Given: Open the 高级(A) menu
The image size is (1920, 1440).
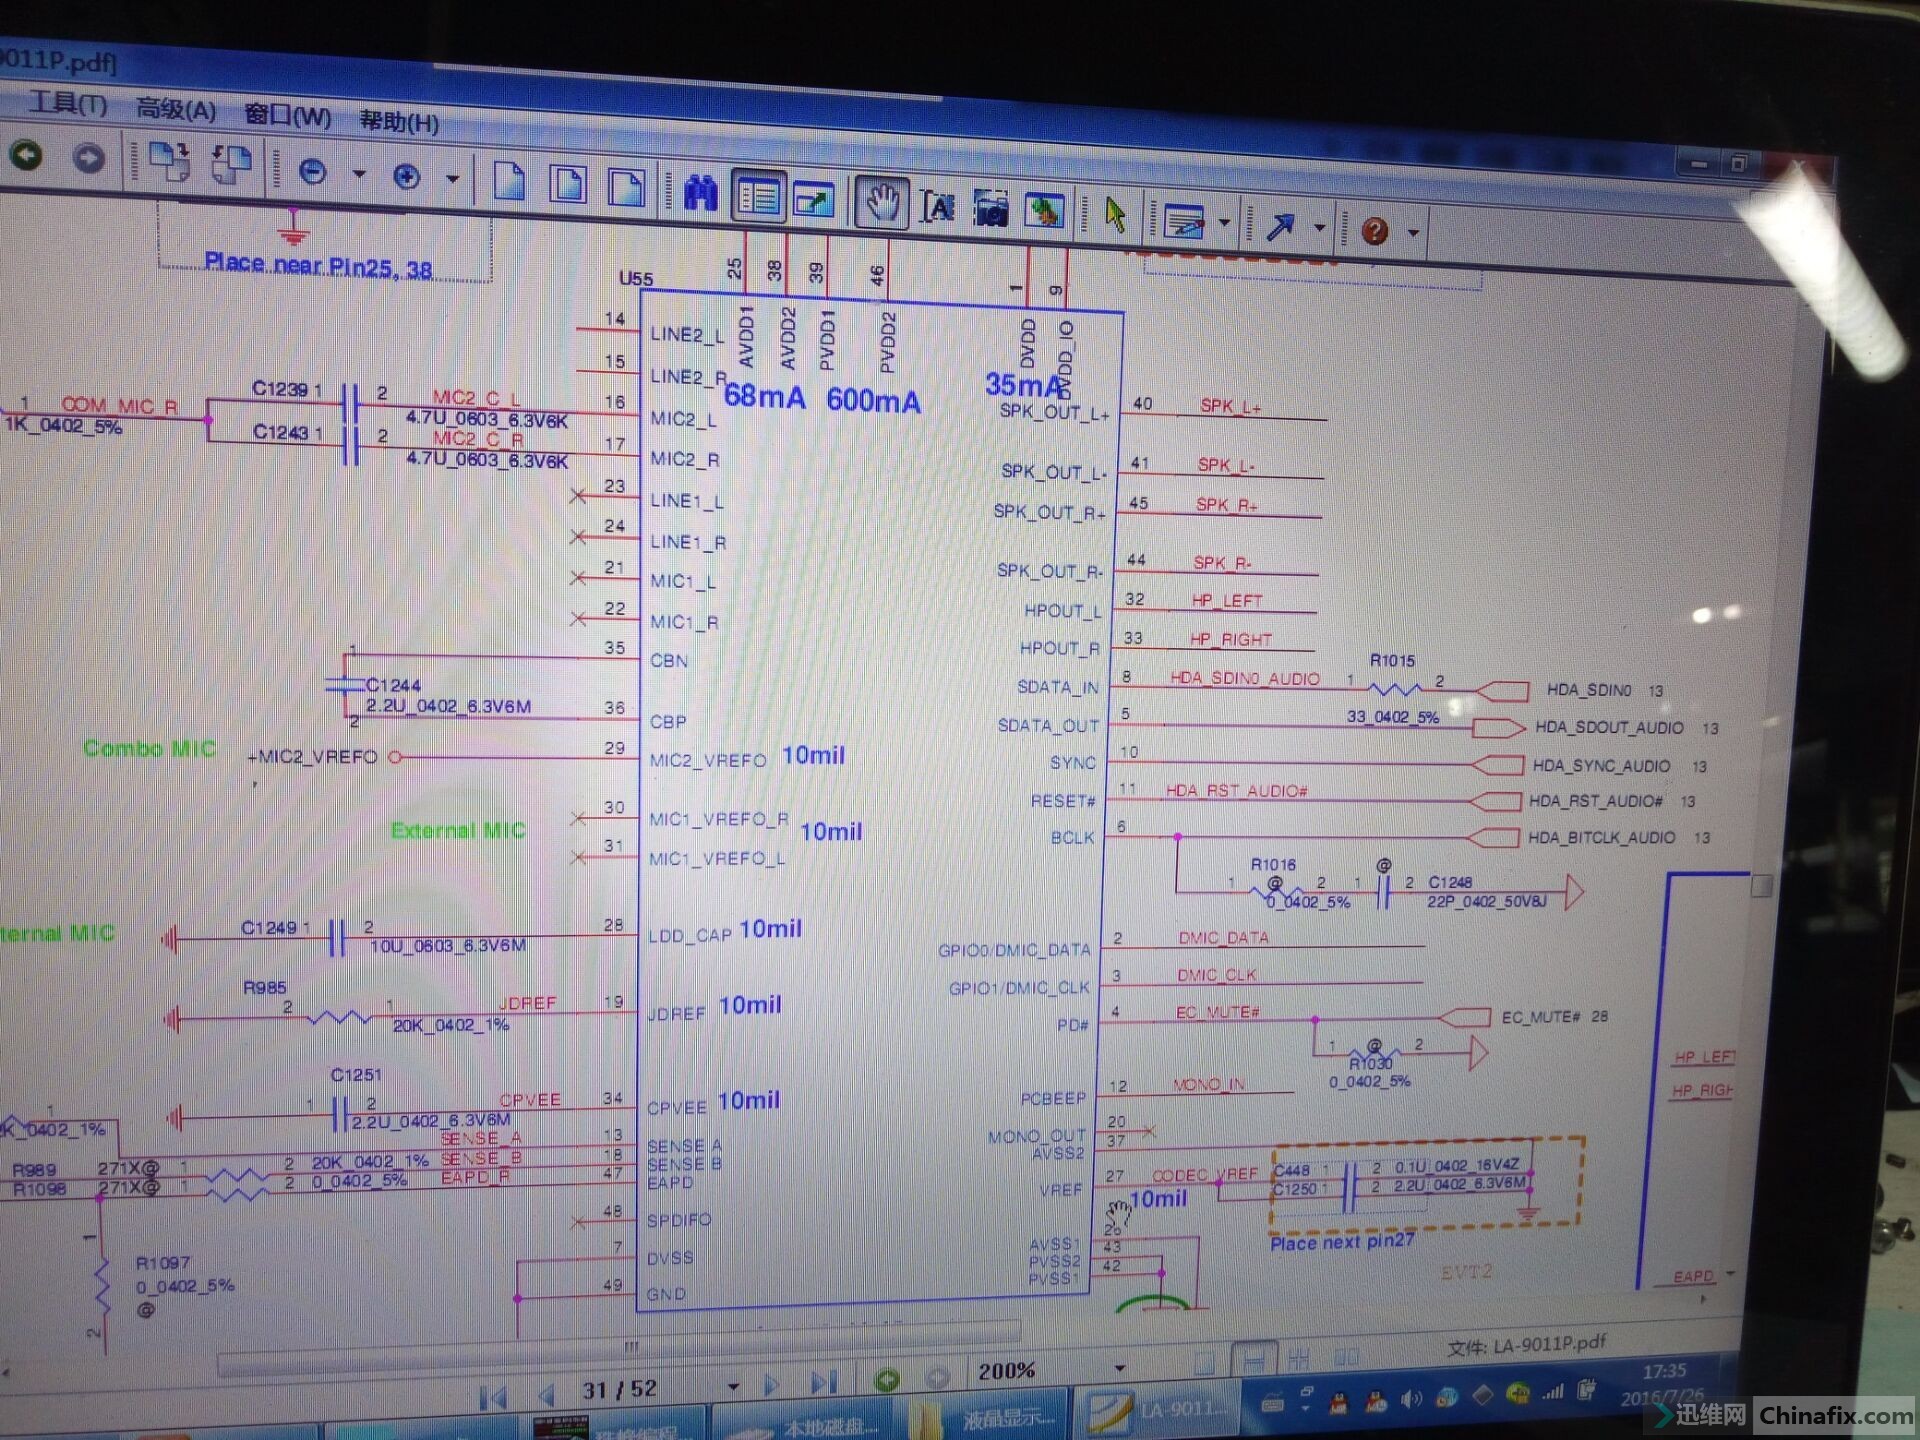Looking at the screenshot, I should click(176, 109).
